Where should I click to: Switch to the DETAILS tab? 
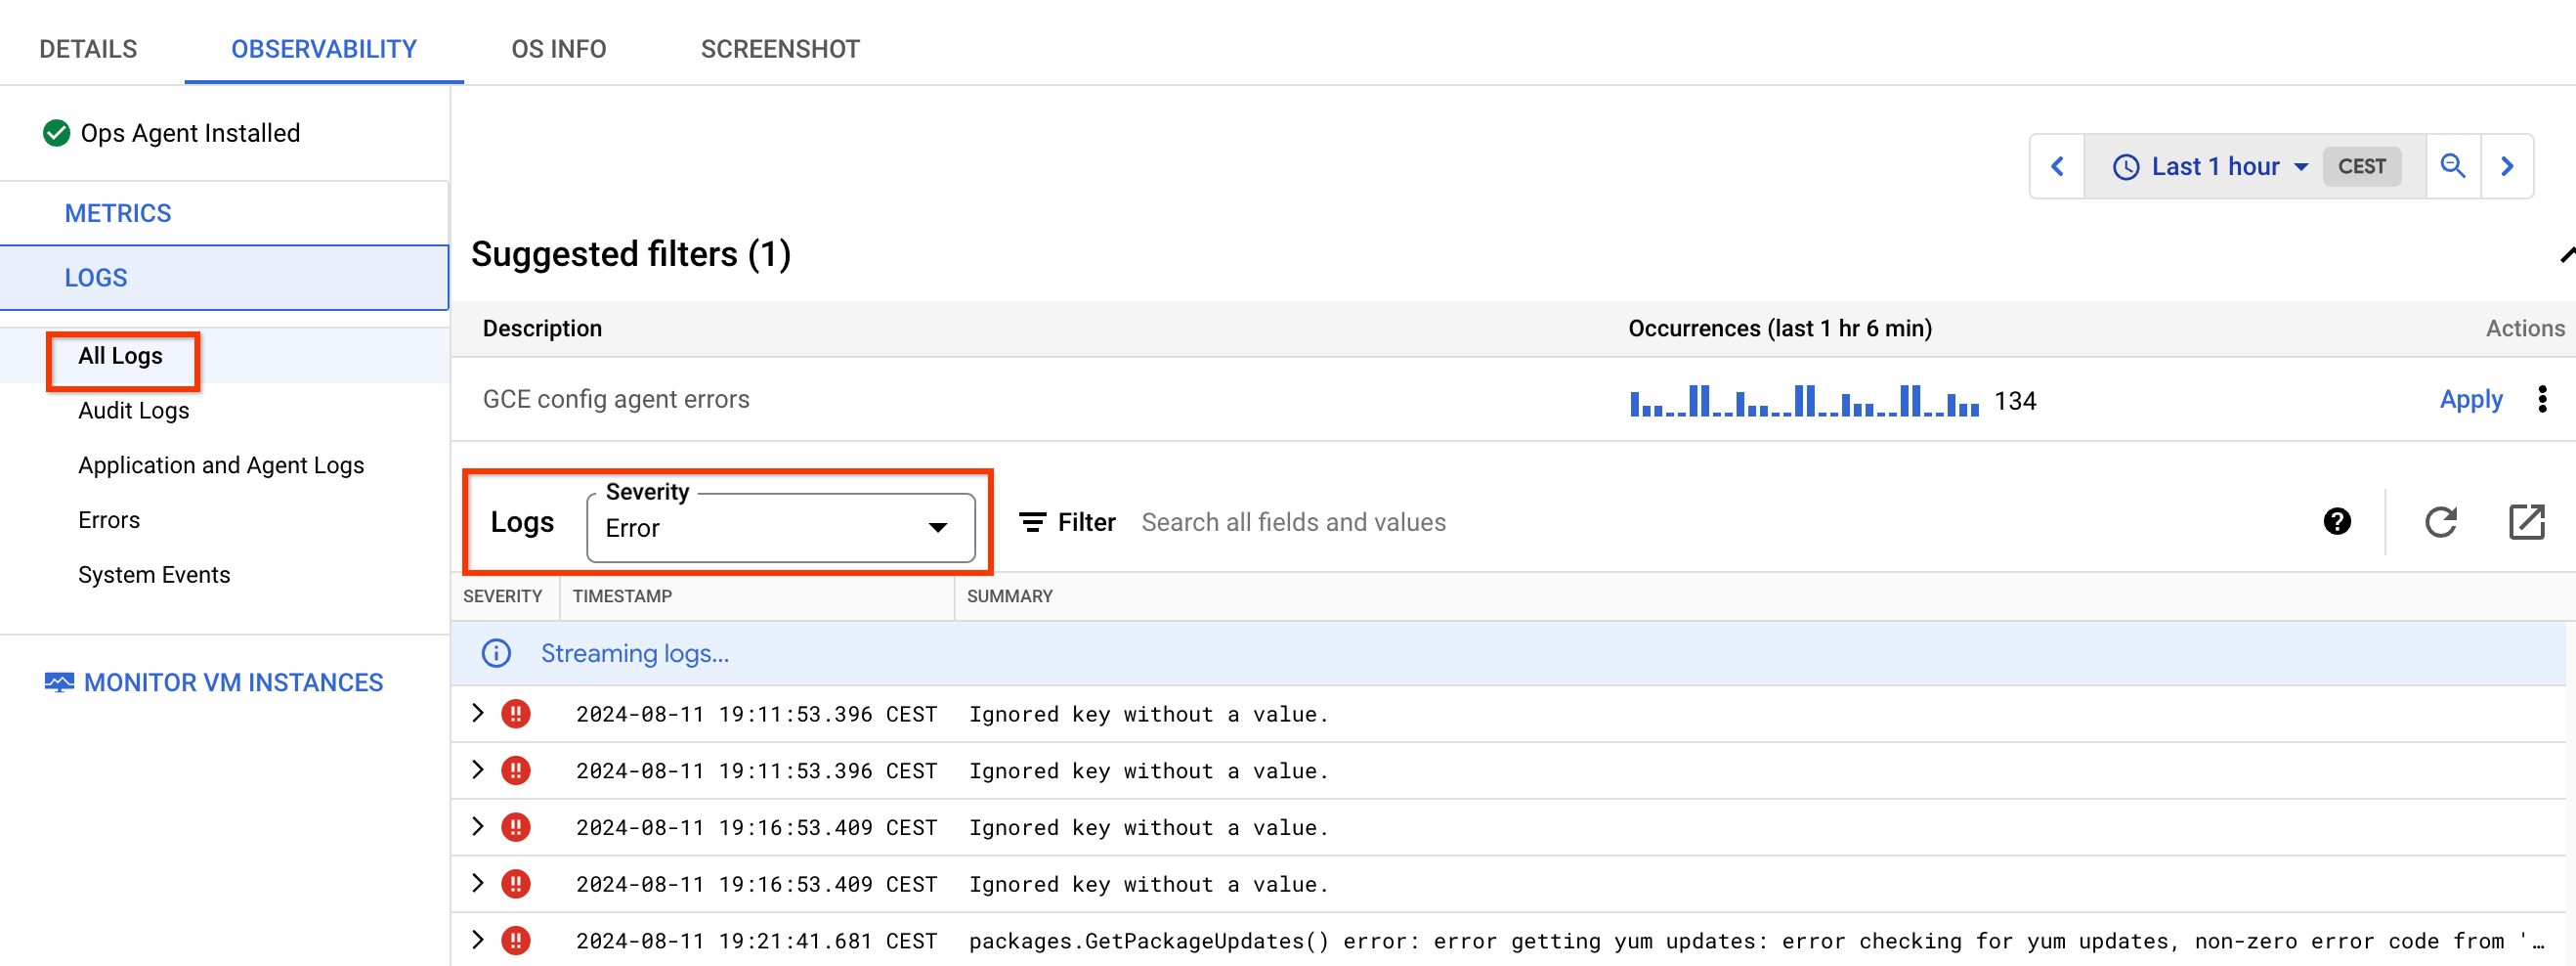(x=88, y=49)
